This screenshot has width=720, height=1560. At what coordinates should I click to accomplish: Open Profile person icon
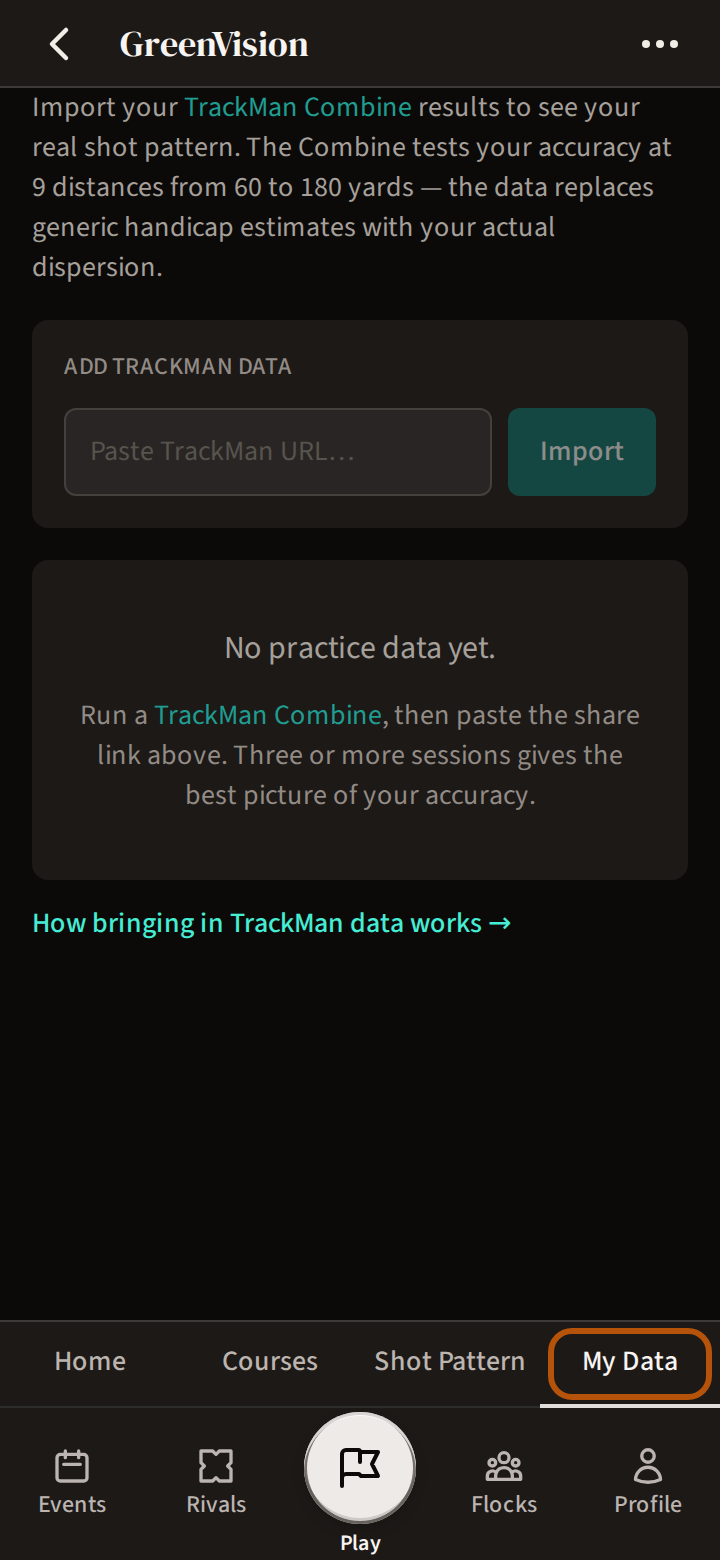click(648, 1466)
